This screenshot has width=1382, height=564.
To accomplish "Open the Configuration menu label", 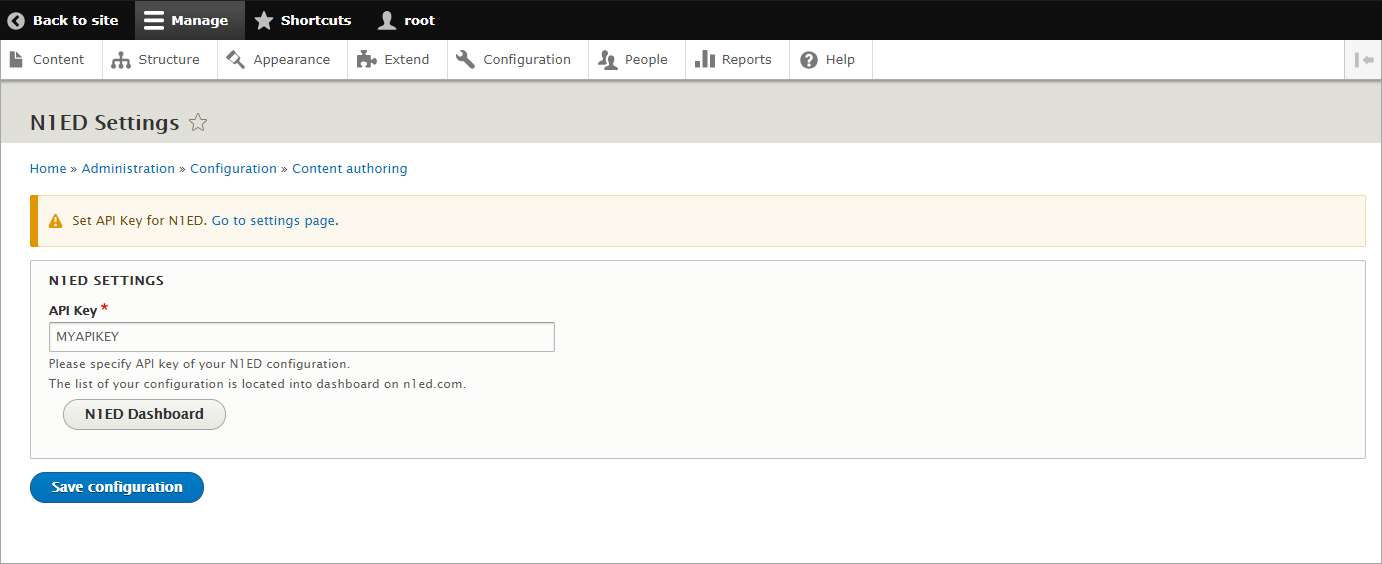I will tap(527, 60).
